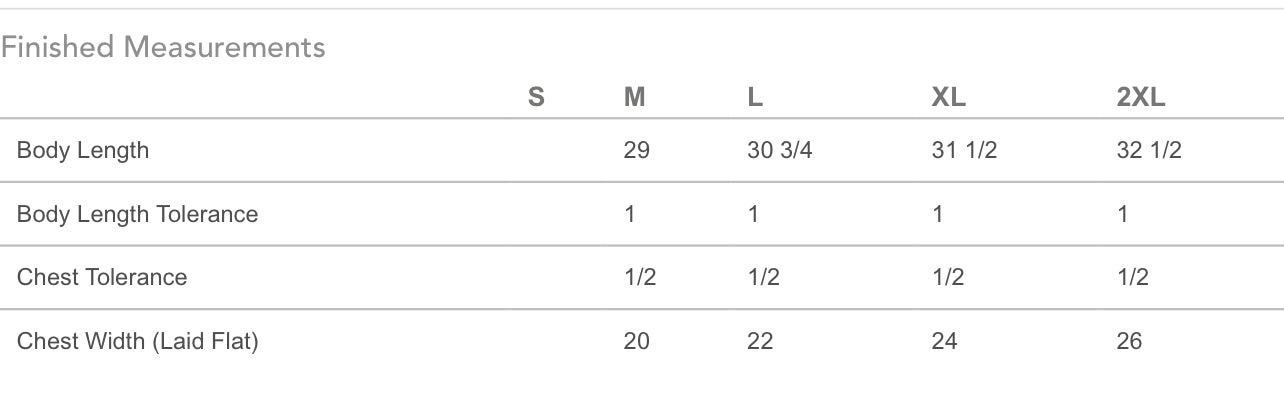The width and height of the screenshot is (1284, 407).
Task: Click the Chest Tolerance row label
Action: pos(102,277)
